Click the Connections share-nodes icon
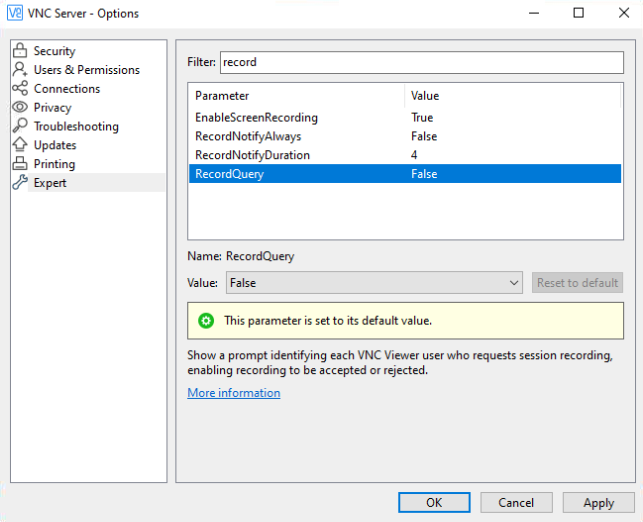Screen dimensions: 643x522 tap(20, 88)
